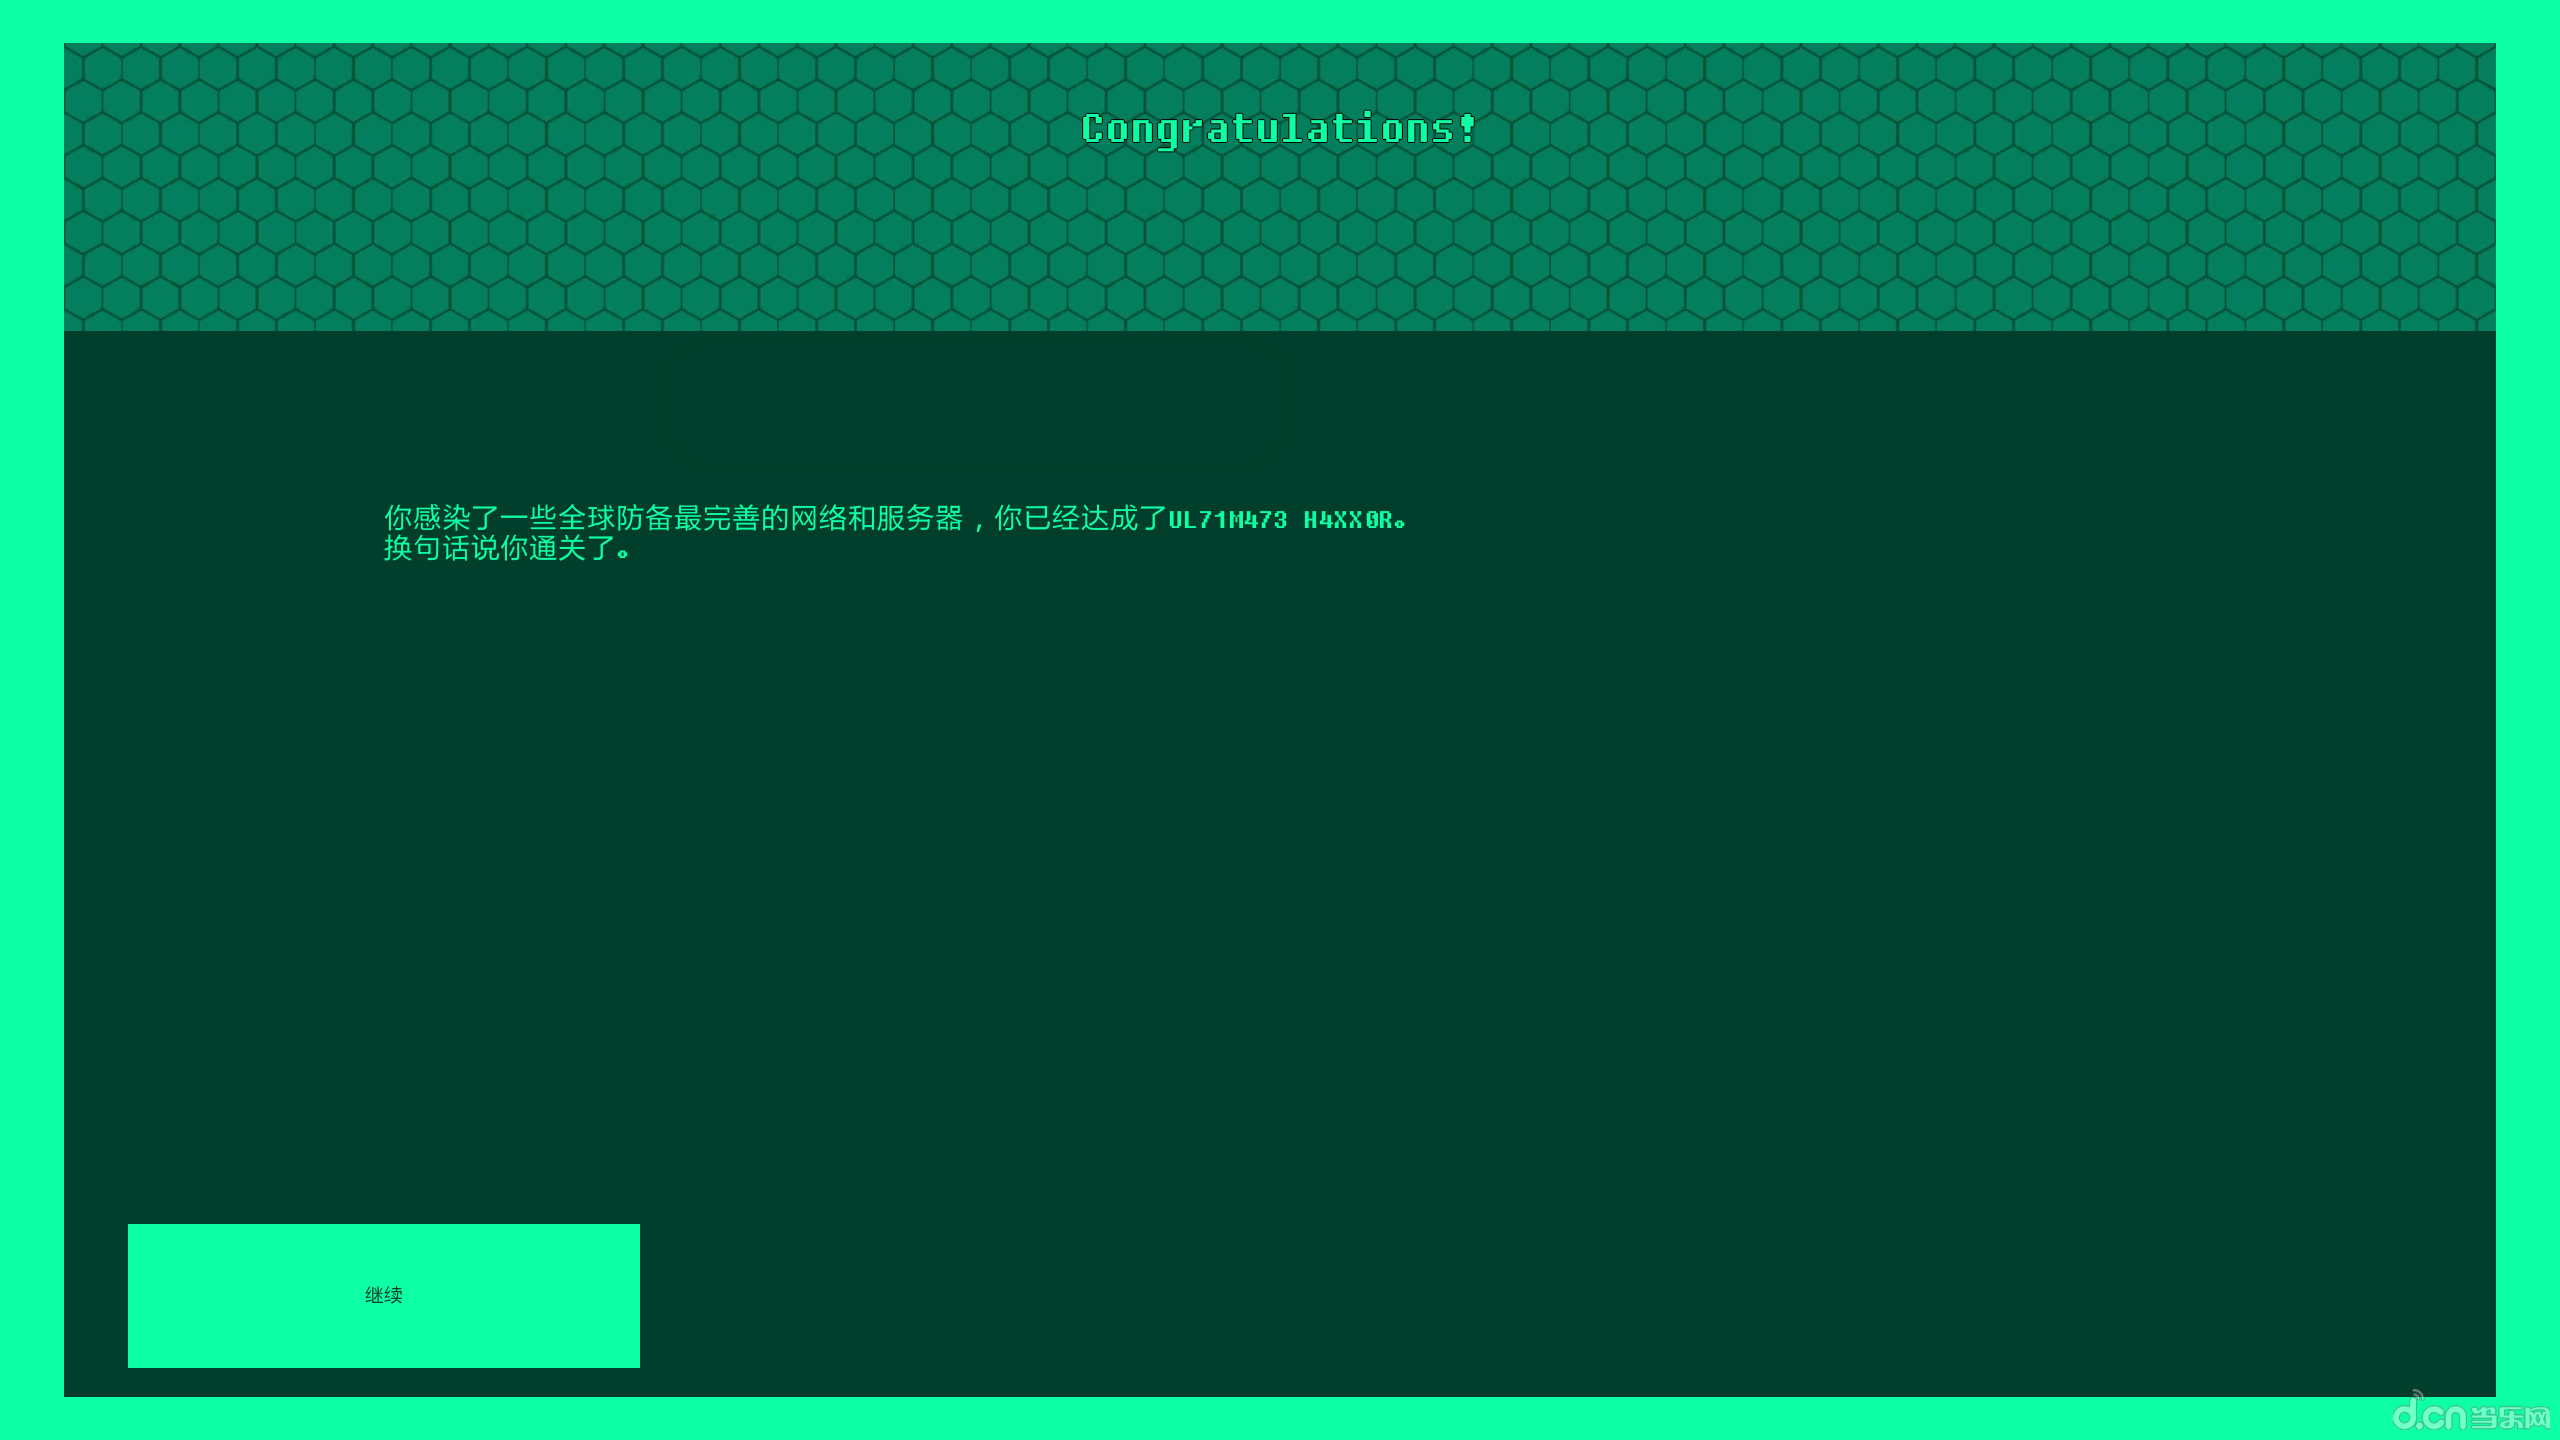Click the dark background game panel
Image resolution: width=2560 pixels, height=1440 pixels.
click(1280, 863)
